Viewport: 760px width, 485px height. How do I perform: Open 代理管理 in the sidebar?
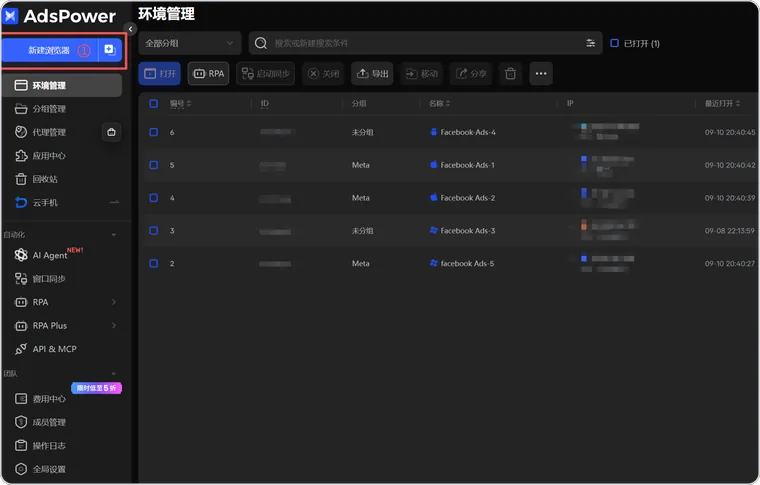48,132
